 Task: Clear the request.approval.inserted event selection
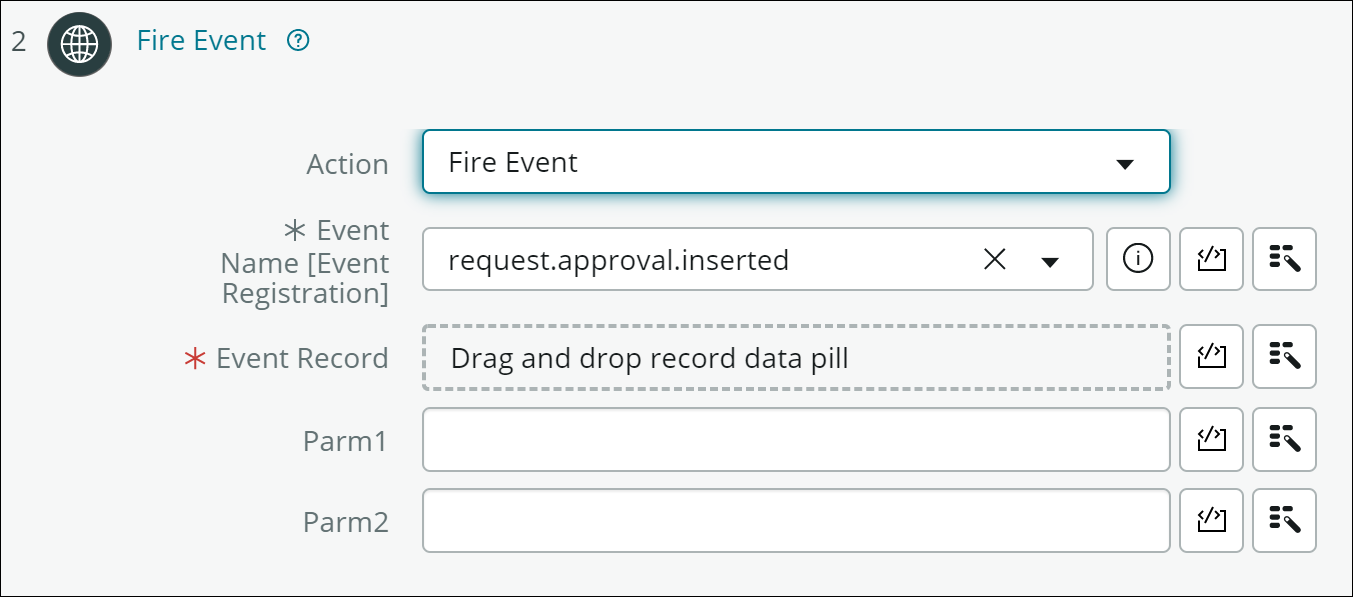pyautogui.click(x=994, y=260)
